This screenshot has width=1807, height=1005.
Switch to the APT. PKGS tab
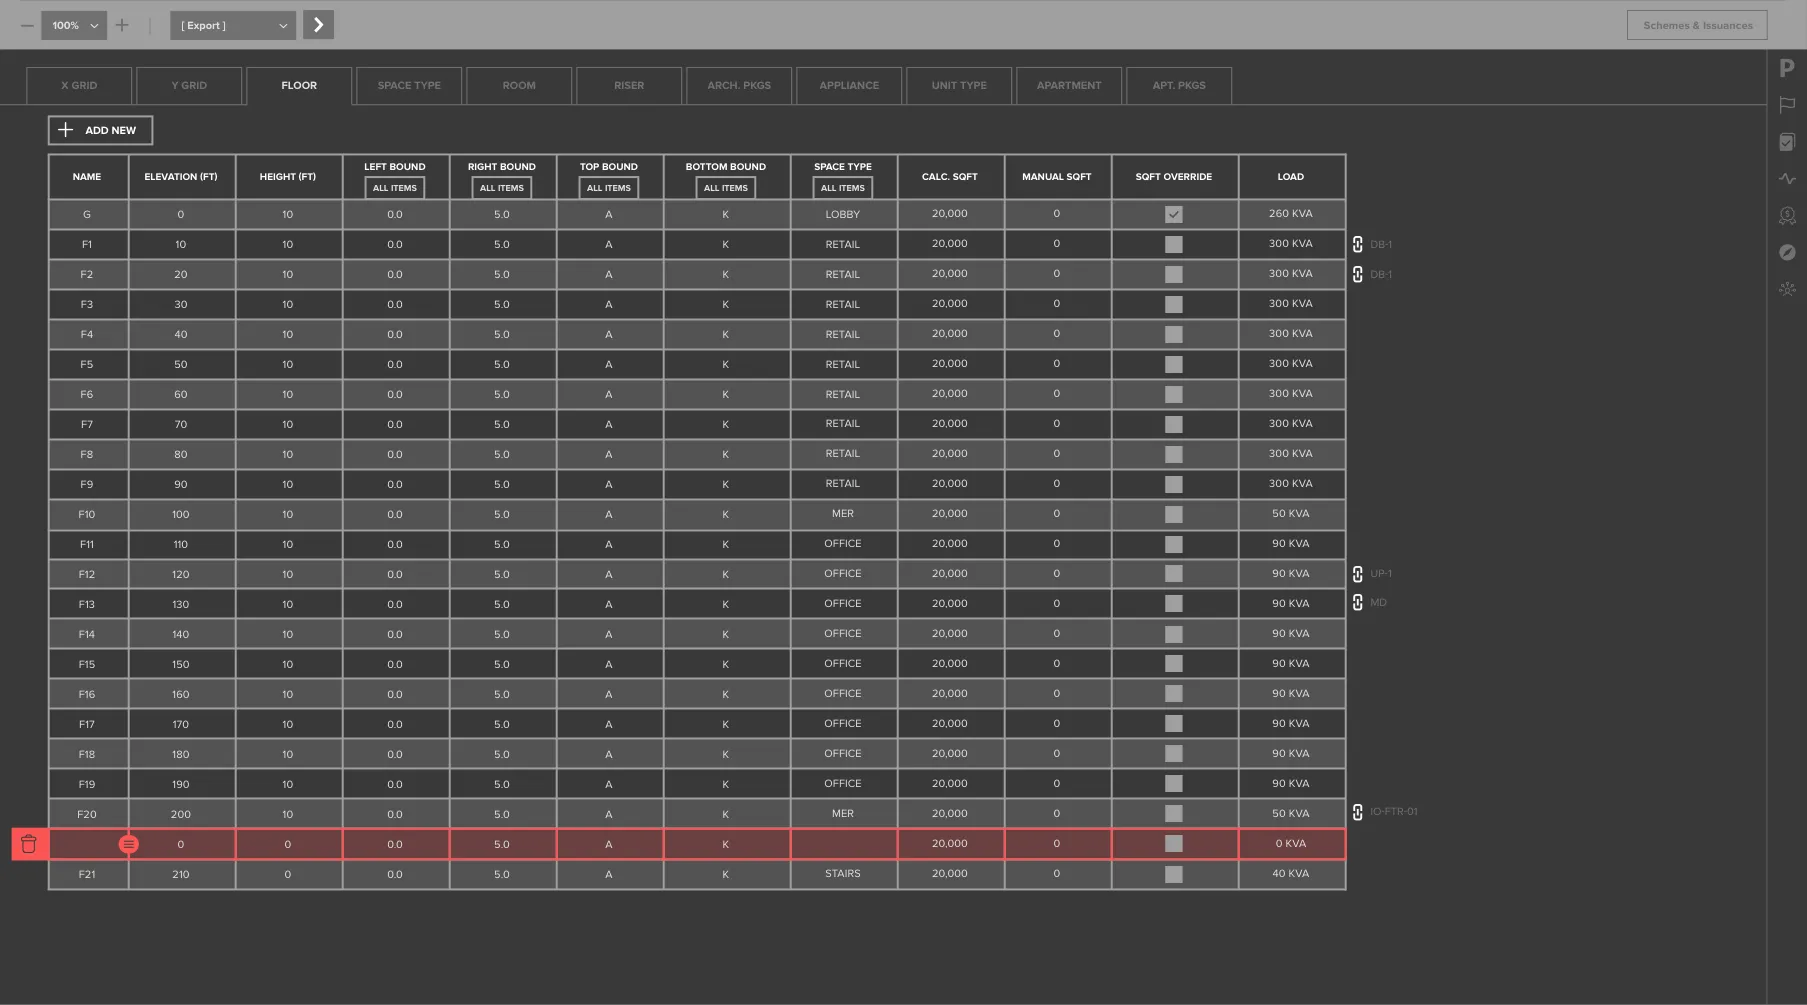[x=1179, y=86]
